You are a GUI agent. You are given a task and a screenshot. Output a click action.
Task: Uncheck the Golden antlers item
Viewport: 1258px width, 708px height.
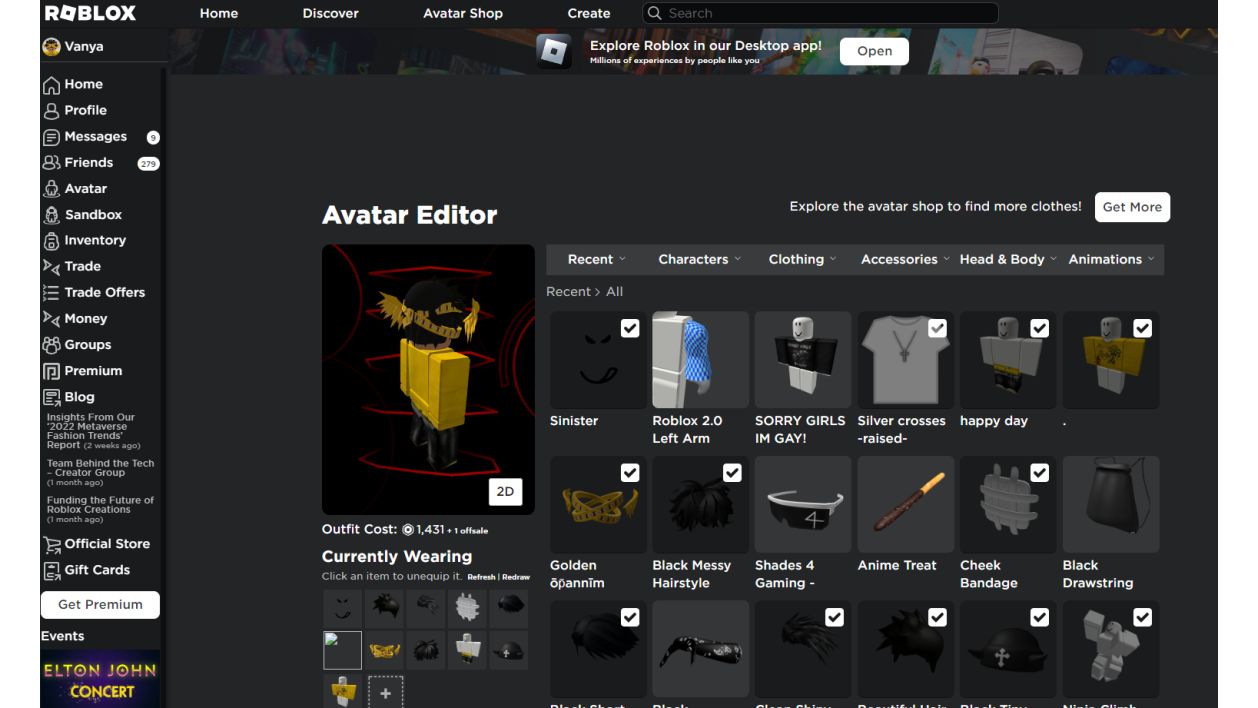(x=630, y=473)
